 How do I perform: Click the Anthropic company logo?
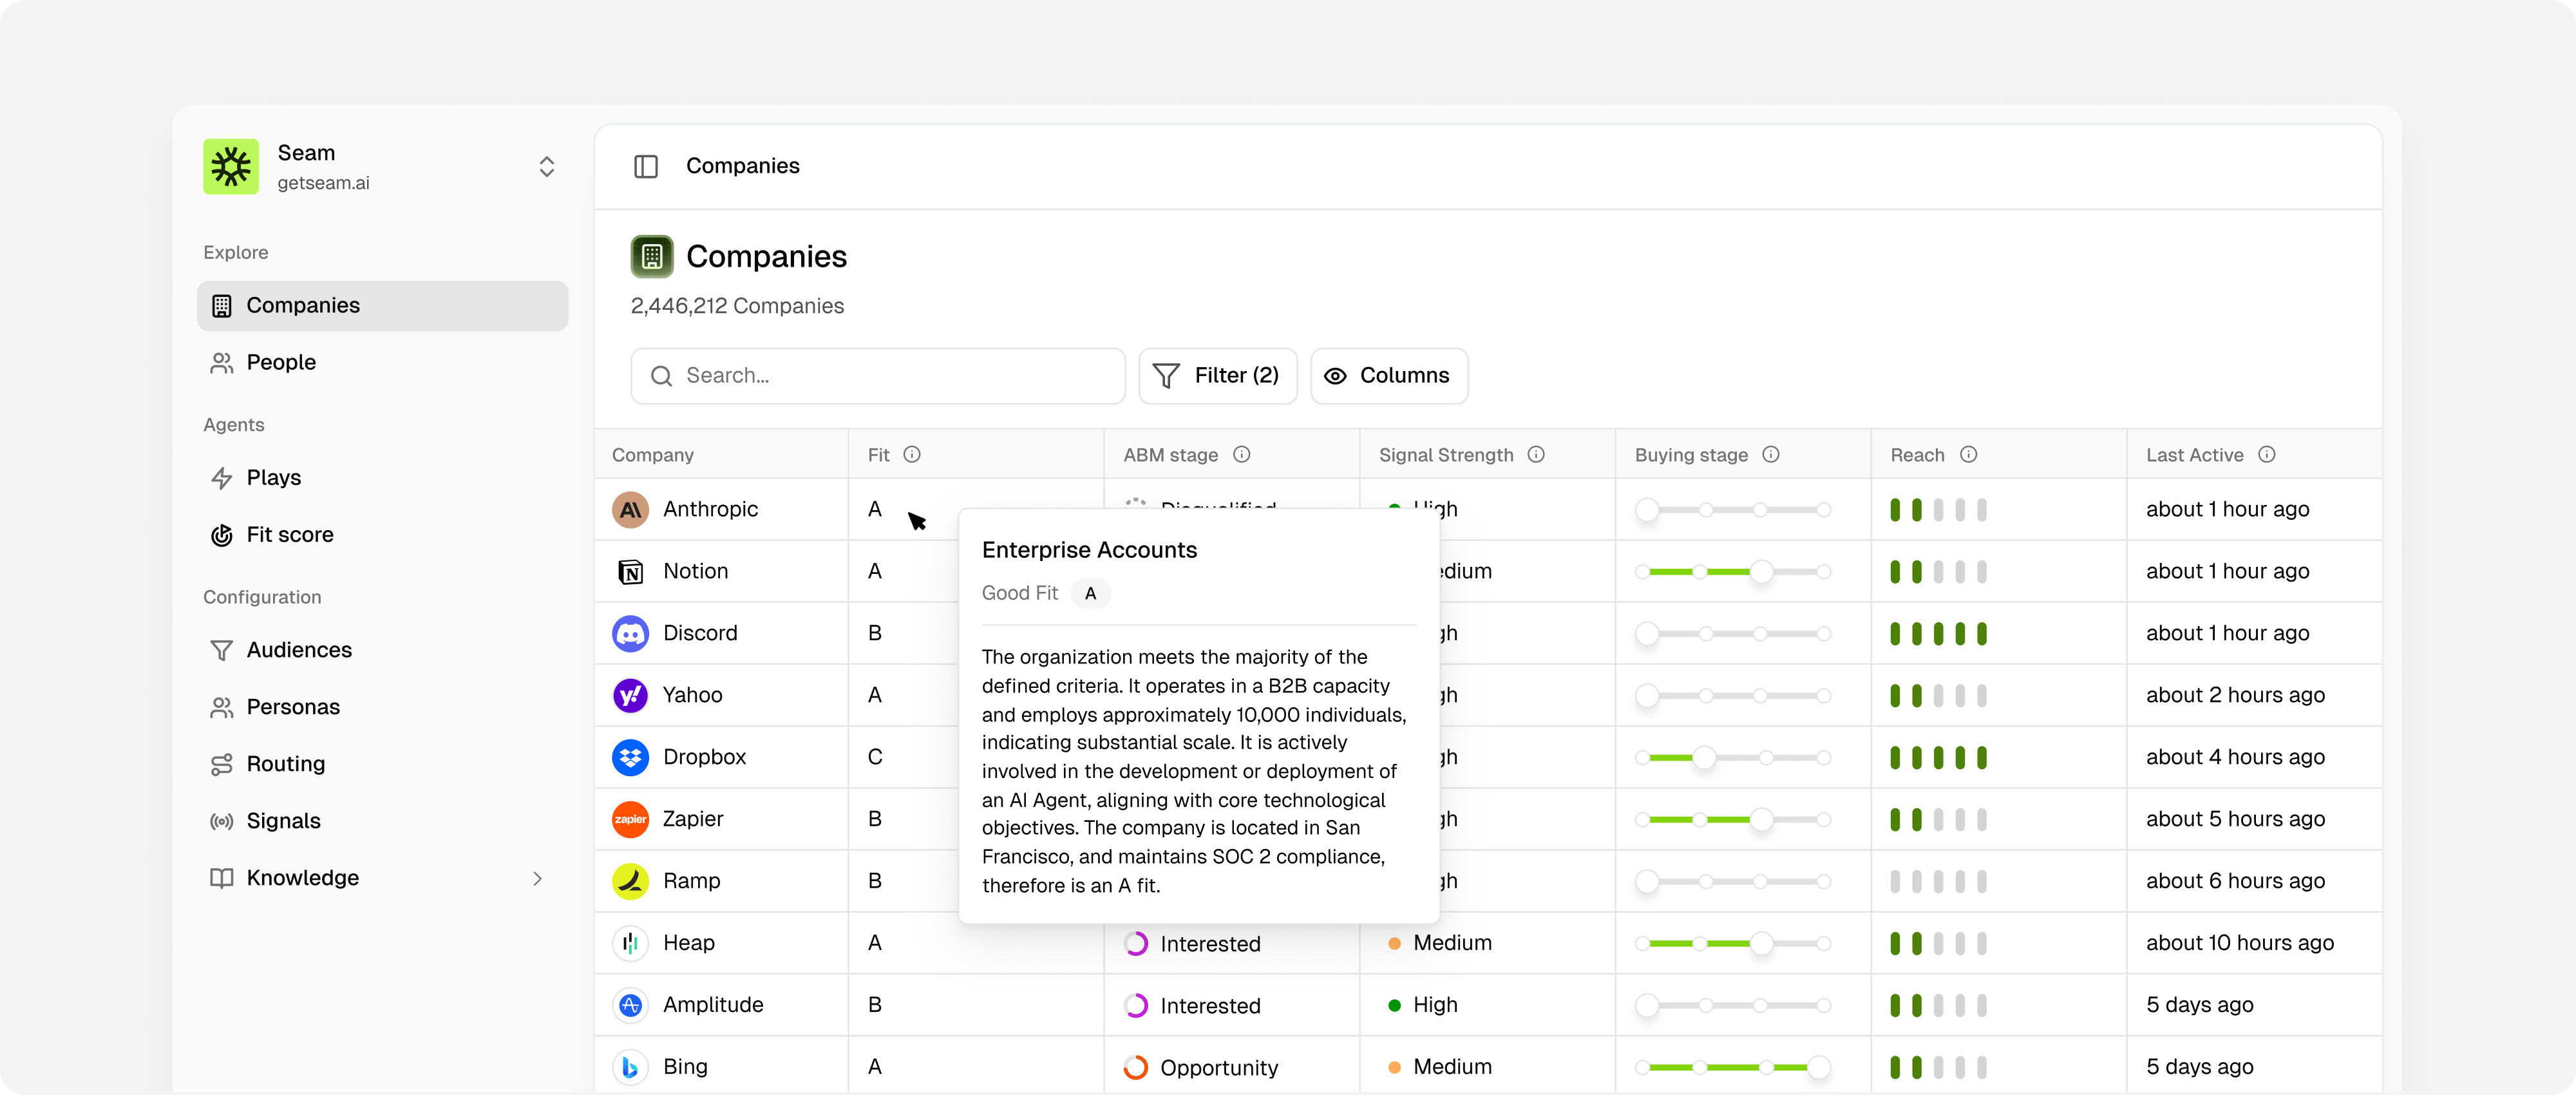coord(630,509)
